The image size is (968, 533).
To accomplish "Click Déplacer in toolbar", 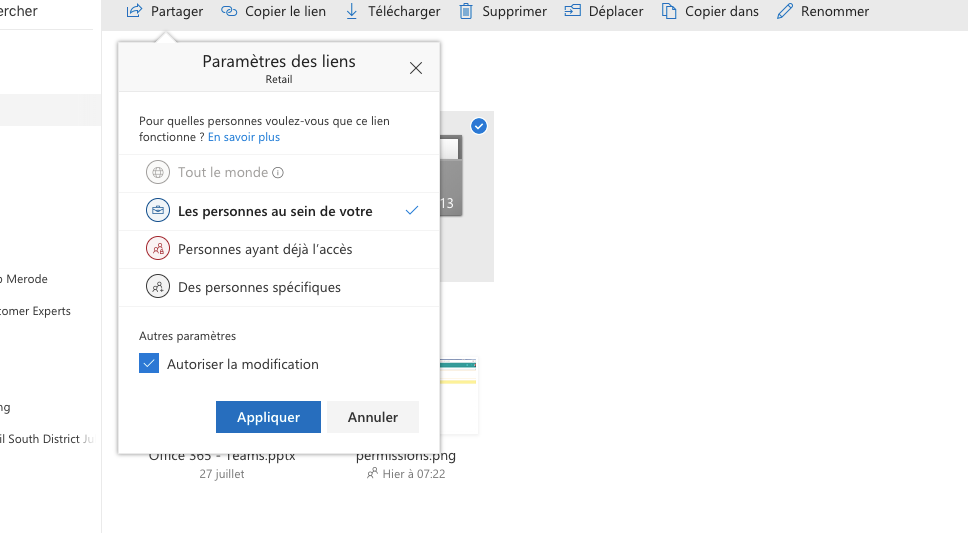I will tap(604, 11).
